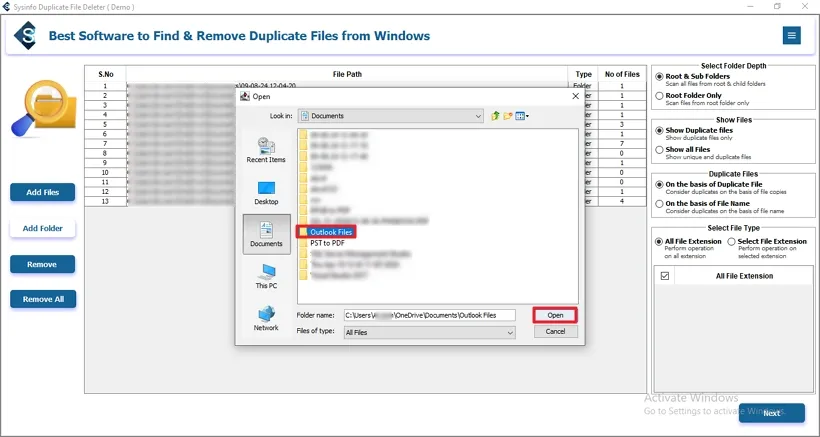820x437 pixels.
Task: Open the hamburger menu icon in header
Action: [791, 36]
